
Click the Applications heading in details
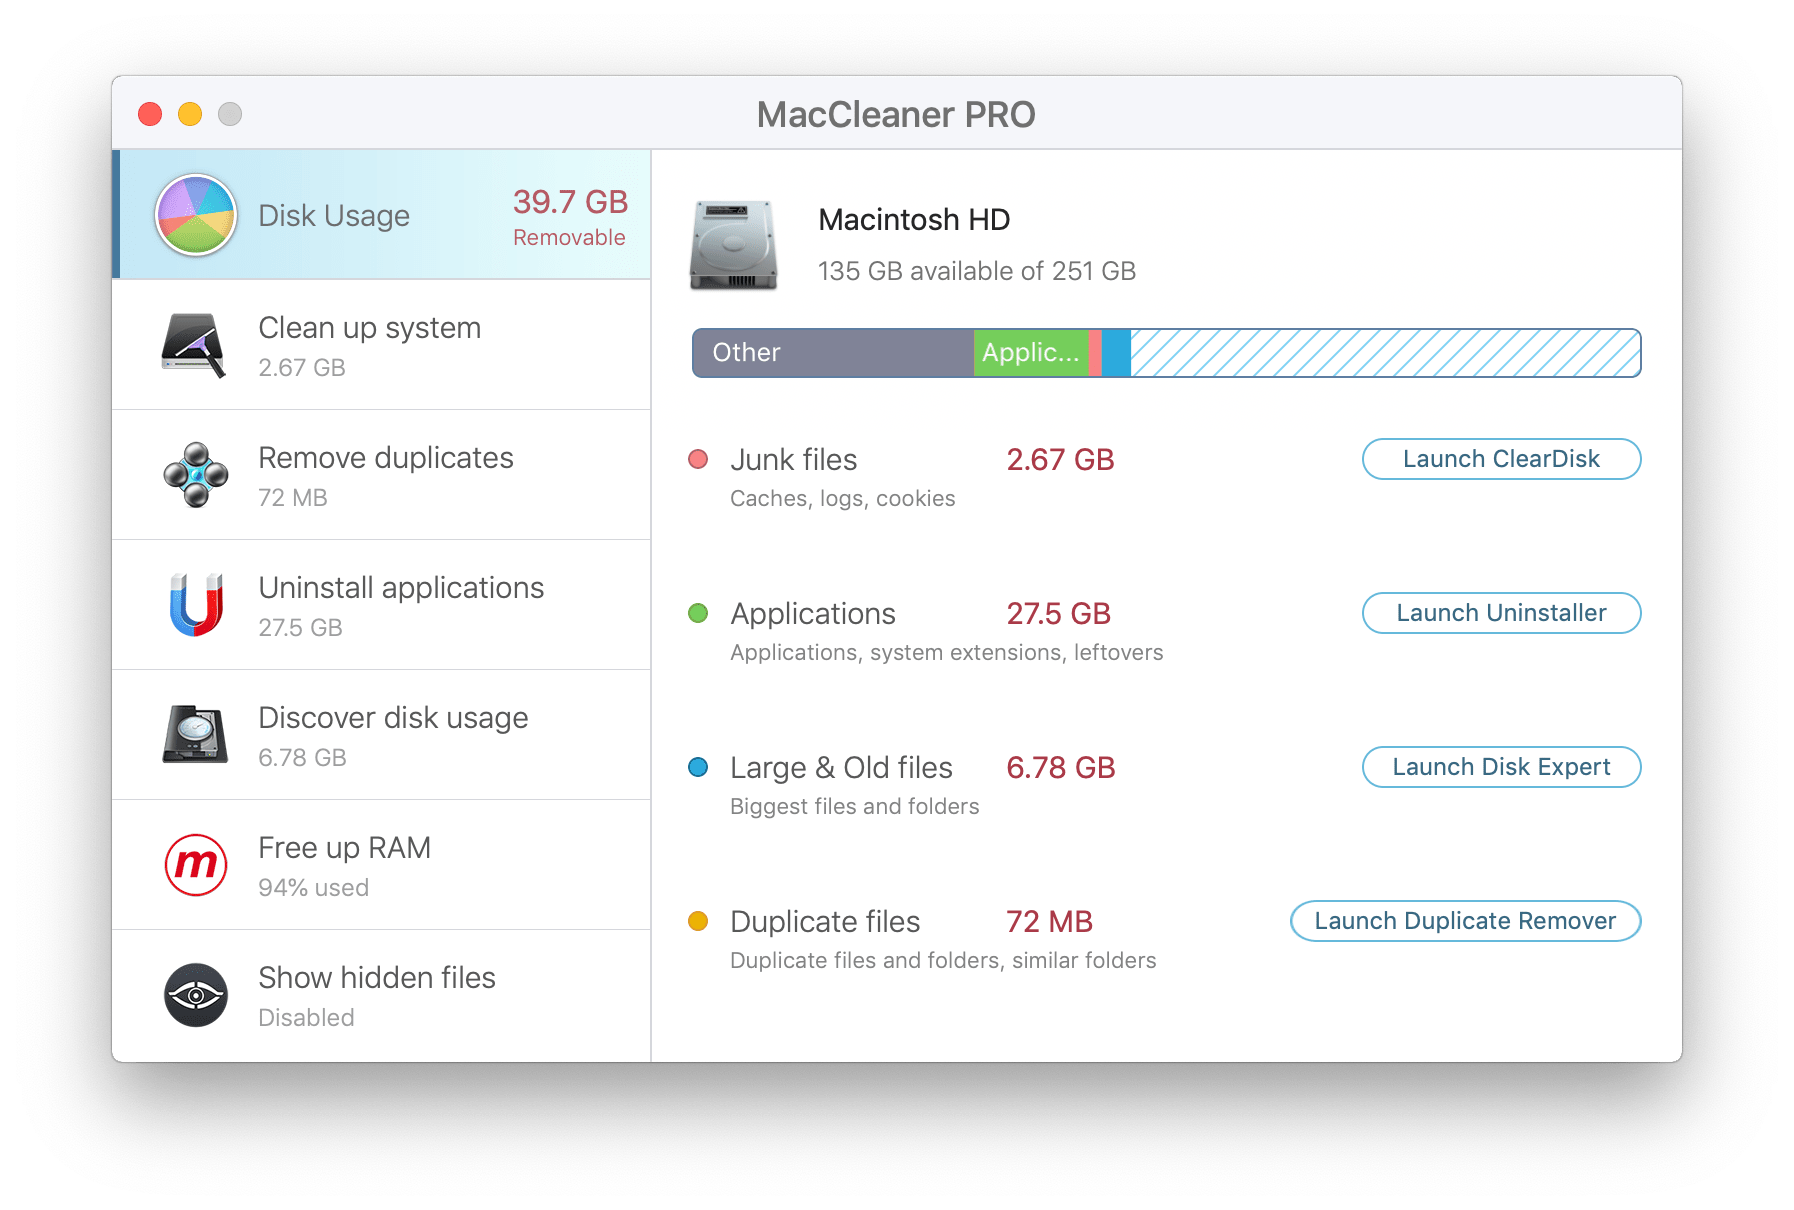click(813, 614)
